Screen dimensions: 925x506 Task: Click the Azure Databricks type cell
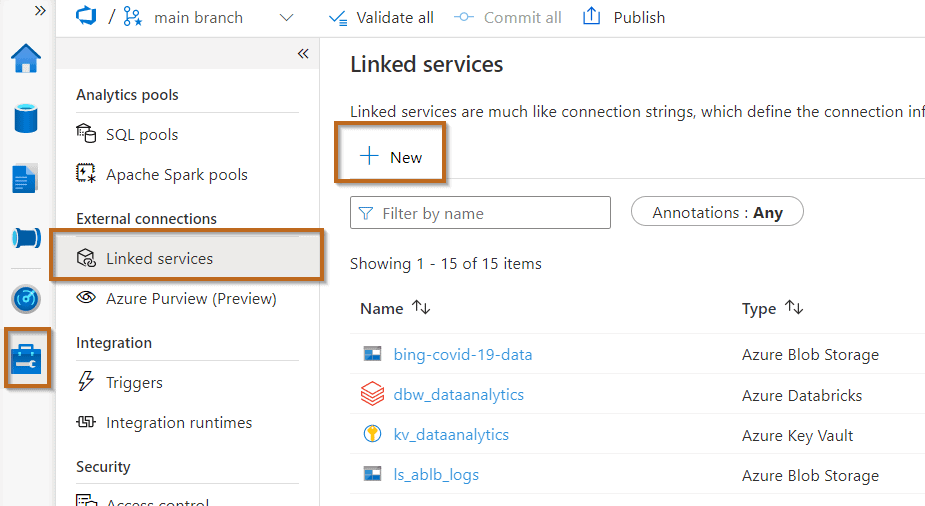802,395
